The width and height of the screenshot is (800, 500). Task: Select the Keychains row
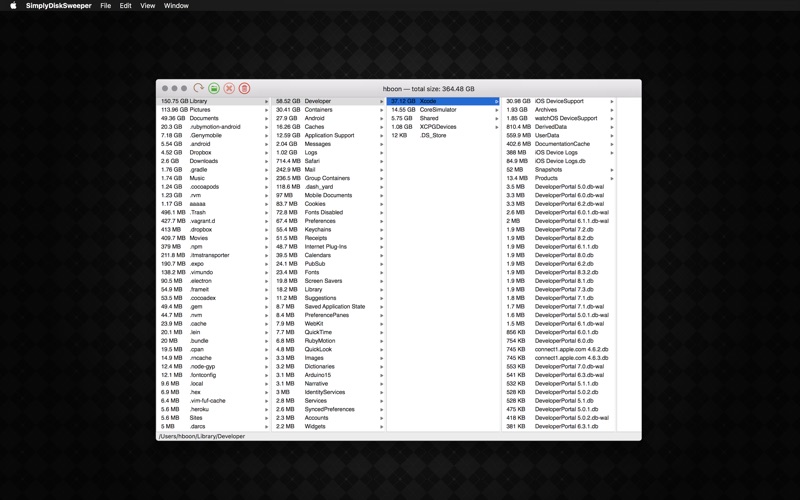(x=329, y=230)
